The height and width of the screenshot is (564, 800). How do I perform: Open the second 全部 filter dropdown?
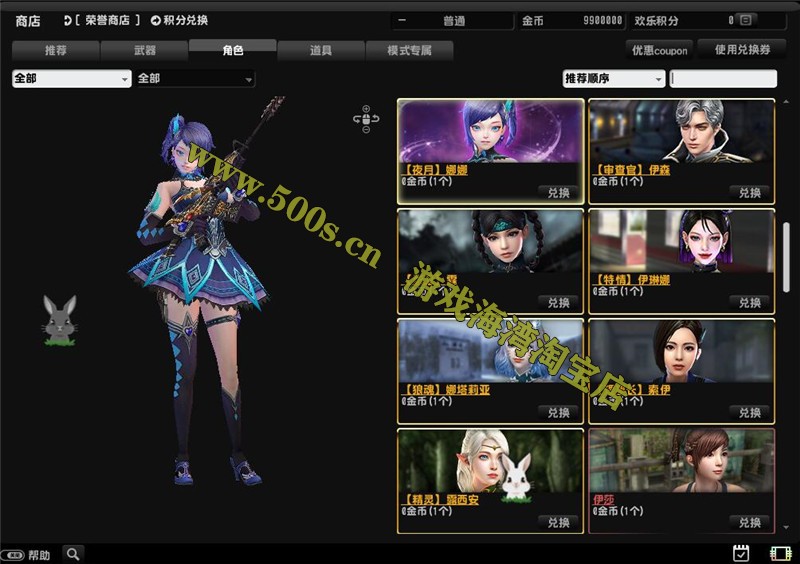click(x=194, y=78)
